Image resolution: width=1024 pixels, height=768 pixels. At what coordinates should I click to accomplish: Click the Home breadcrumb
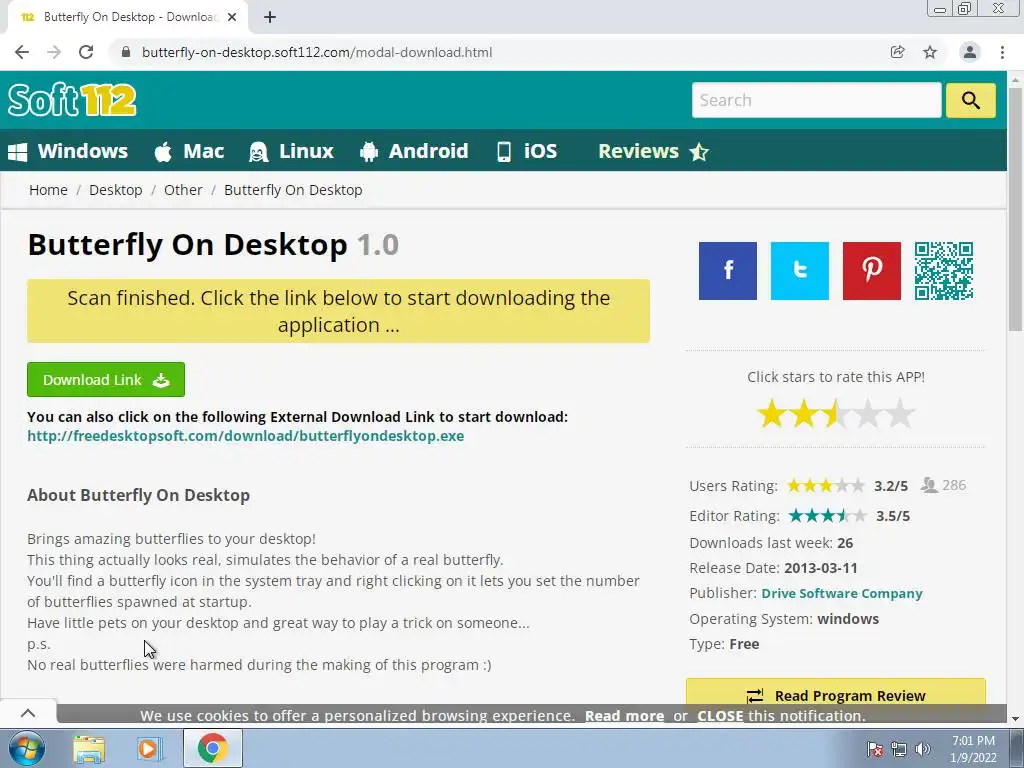point(48,190)
